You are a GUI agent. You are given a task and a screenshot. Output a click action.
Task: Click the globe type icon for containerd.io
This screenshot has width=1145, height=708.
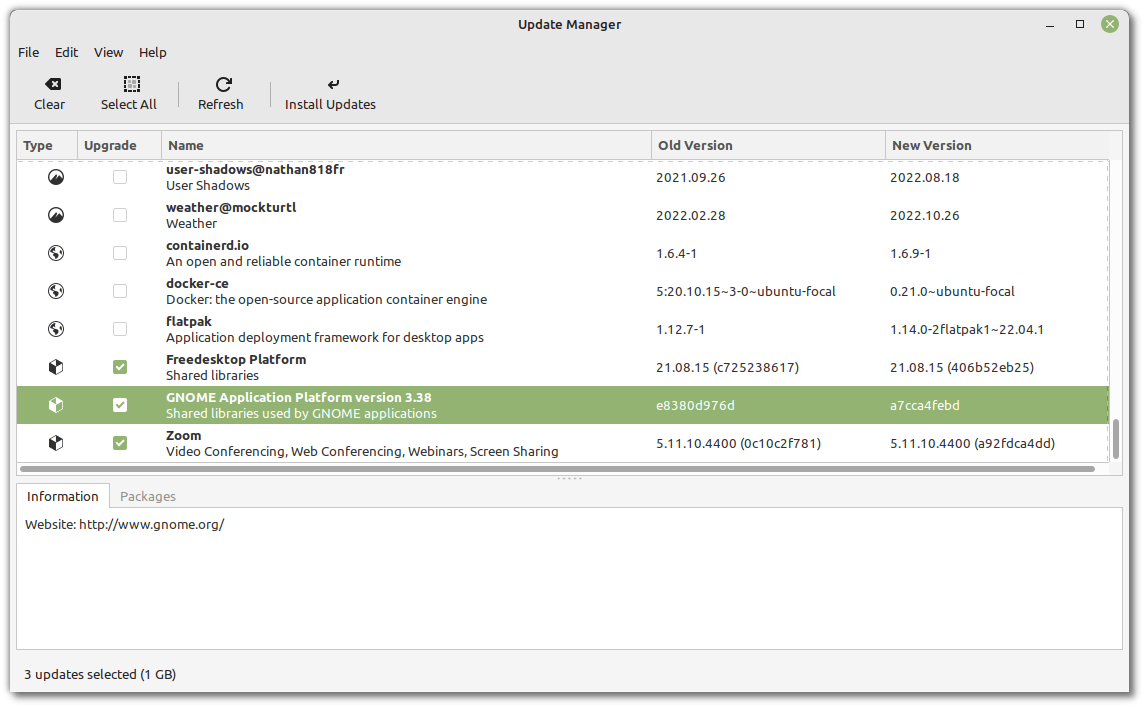(56, 253)
